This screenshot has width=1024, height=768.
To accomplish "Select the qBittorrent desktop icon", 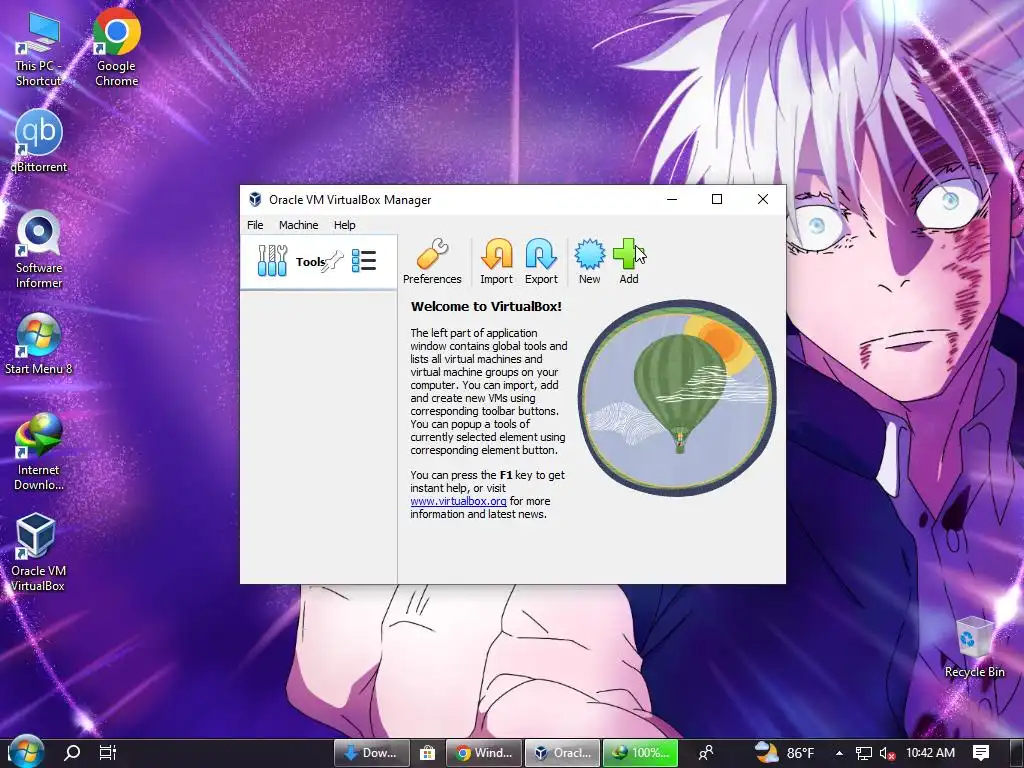I will click(x=39, y=141).
